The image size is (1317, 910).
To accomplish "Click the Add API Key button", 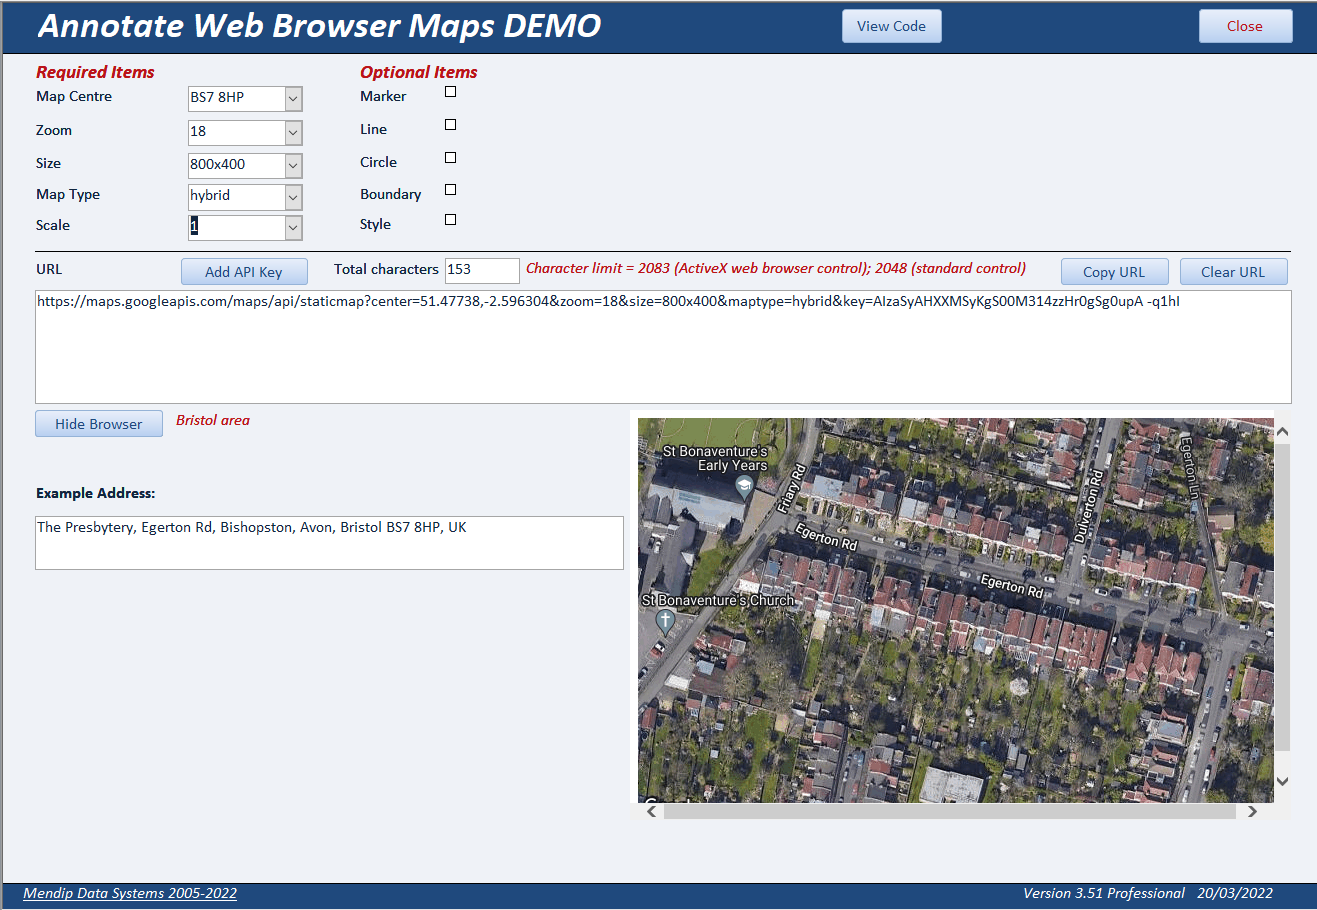I will [244, 272].
